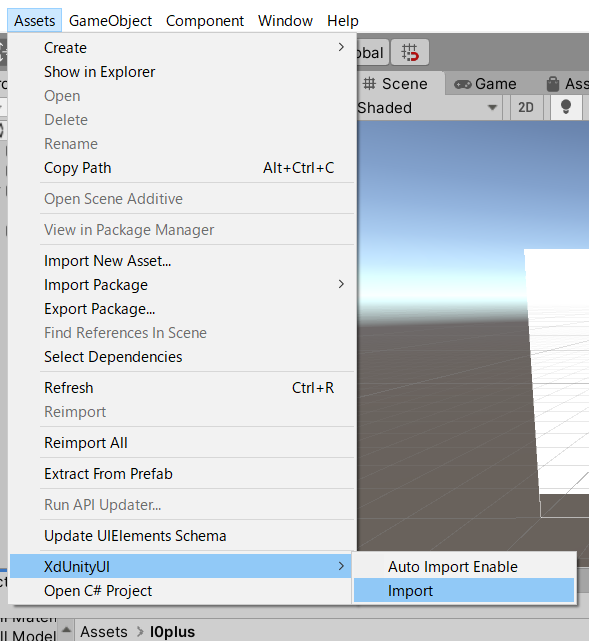
Task: Choose Export Package...
Action: coord(181,309)
